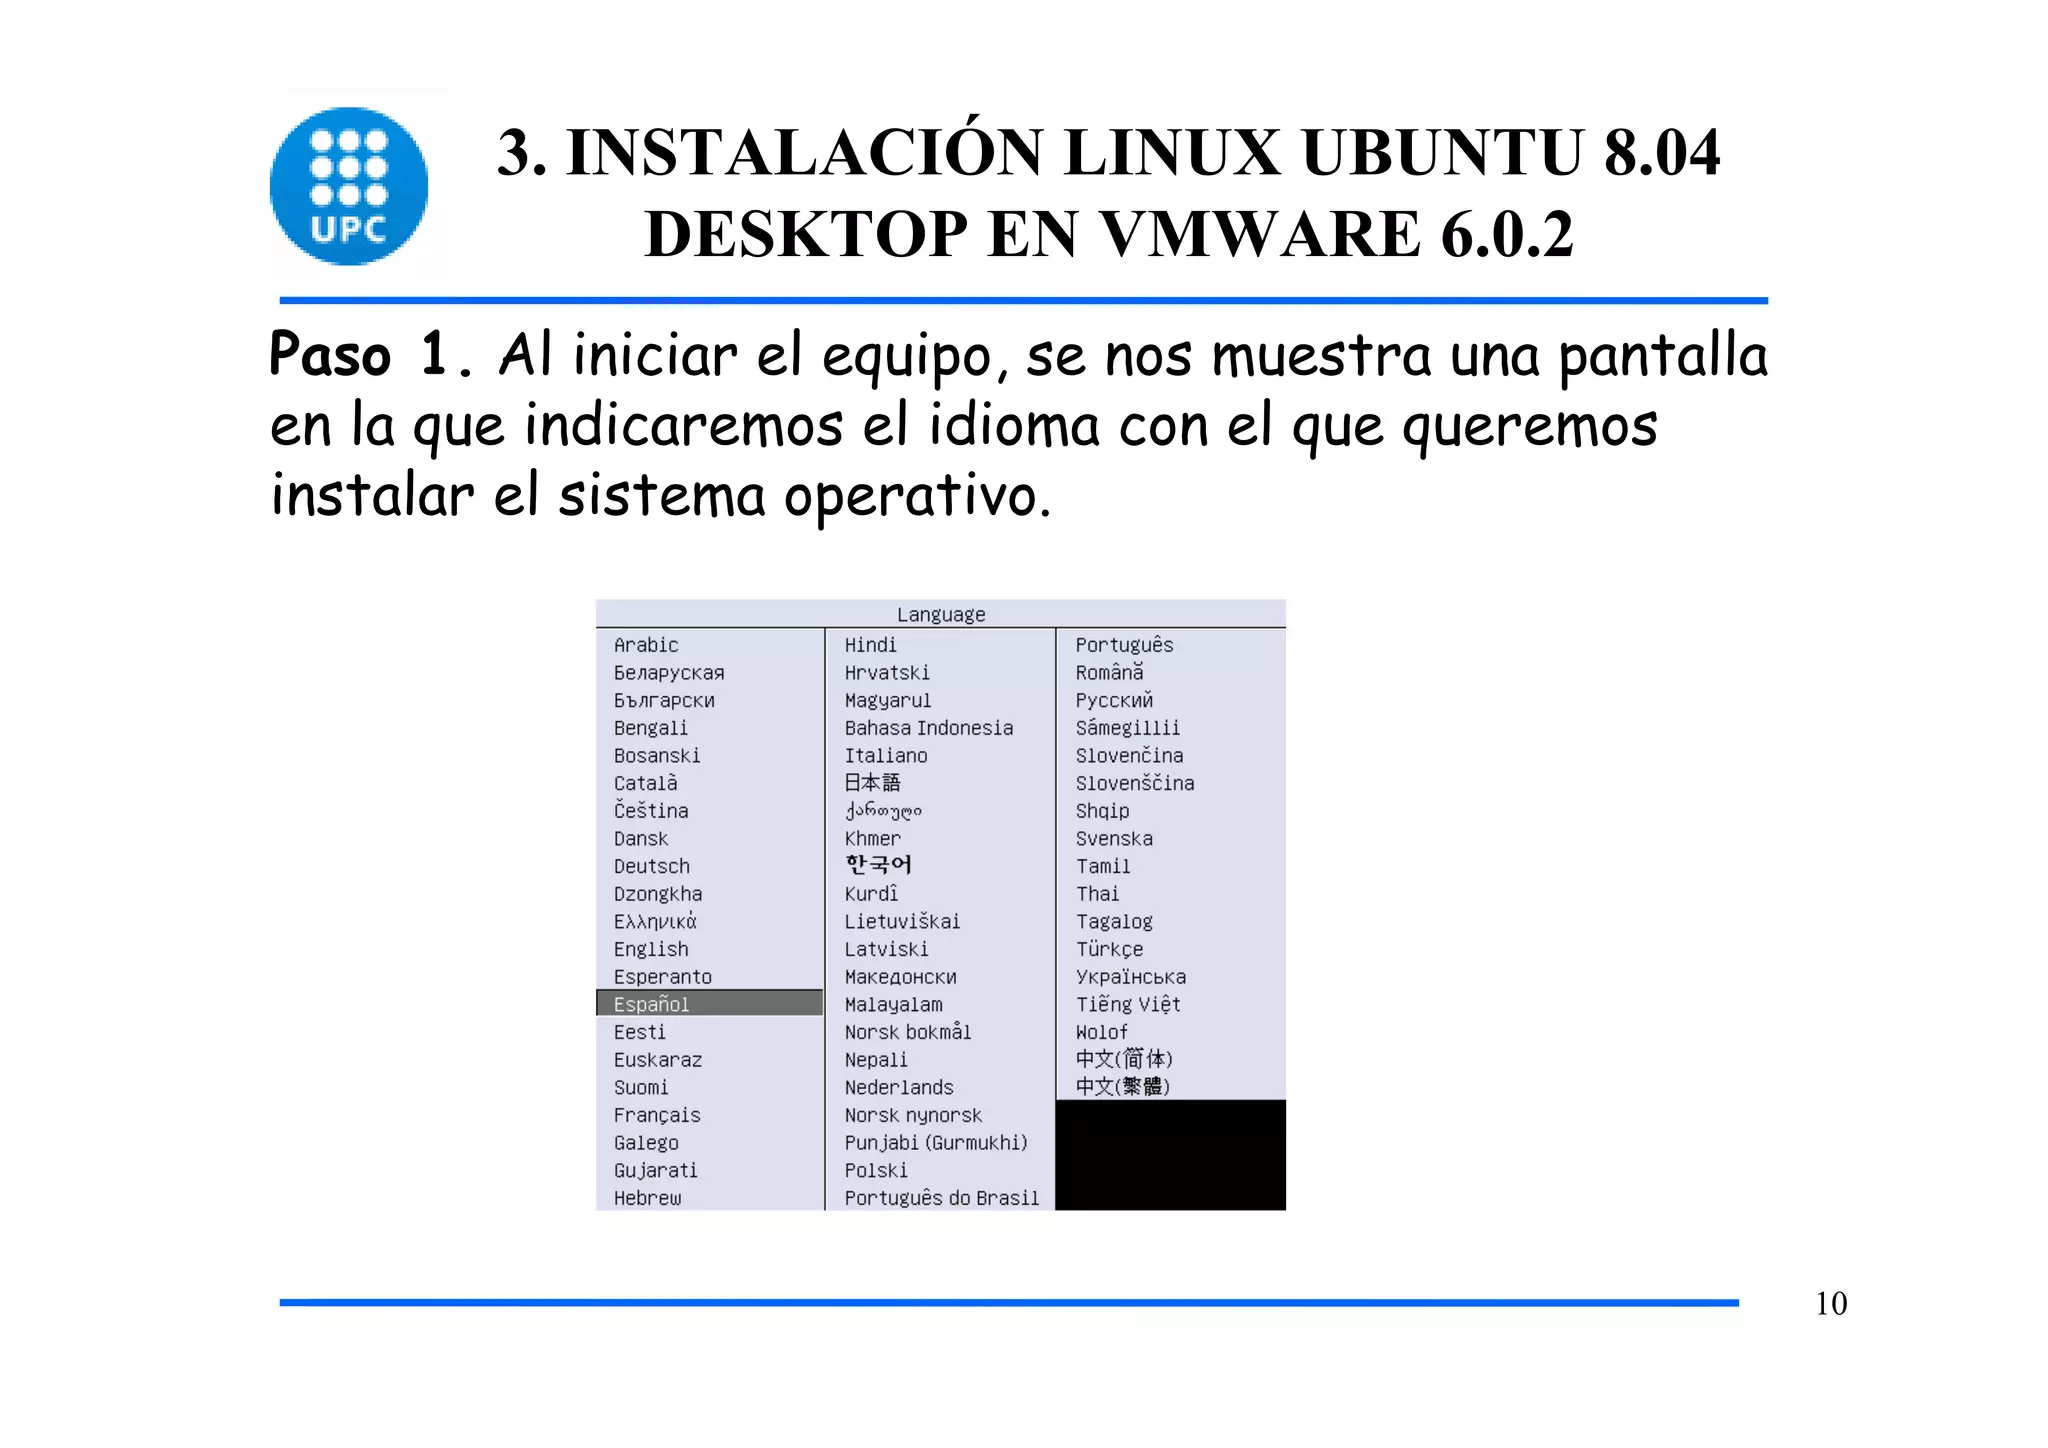The image size is (2048, 1448).
Task: Pick Thai as the language
Action: click(x=1097, y=894)
